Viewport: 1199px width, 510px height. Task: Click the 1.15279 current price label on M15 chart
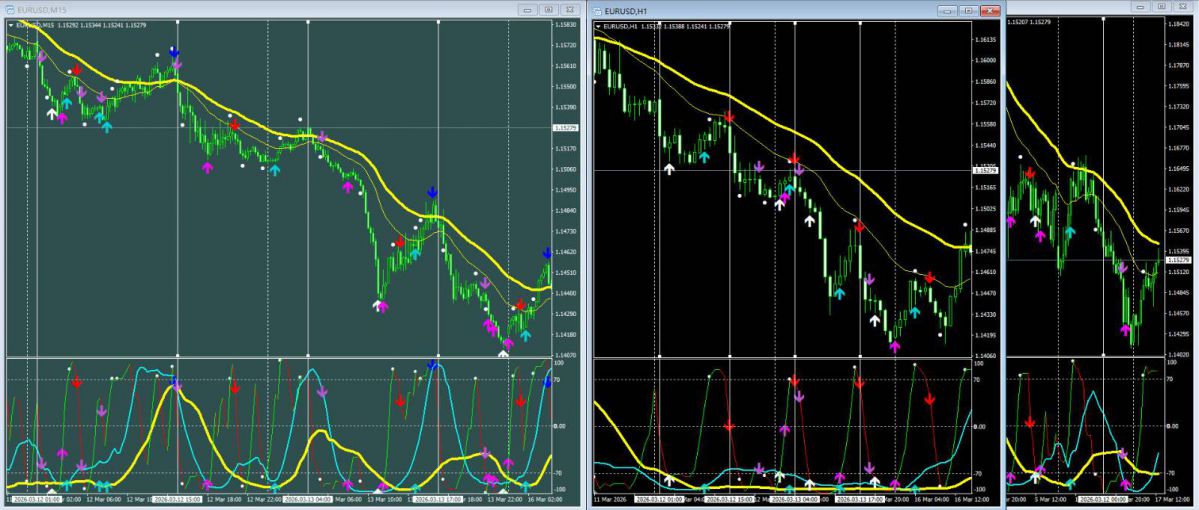pyautogui.click(x=567, y=128)
